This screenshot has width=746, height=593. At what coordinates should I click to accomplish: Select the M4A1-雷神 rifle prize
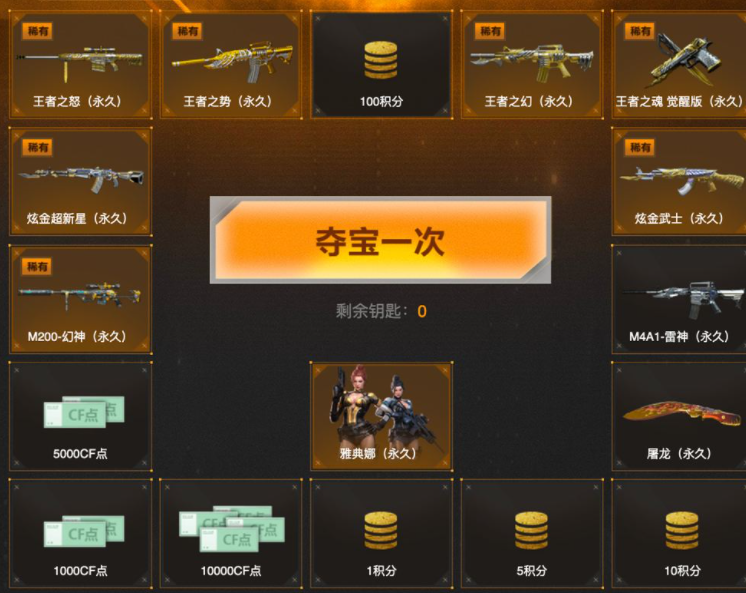pyautogui.click(x=679, y=299)
